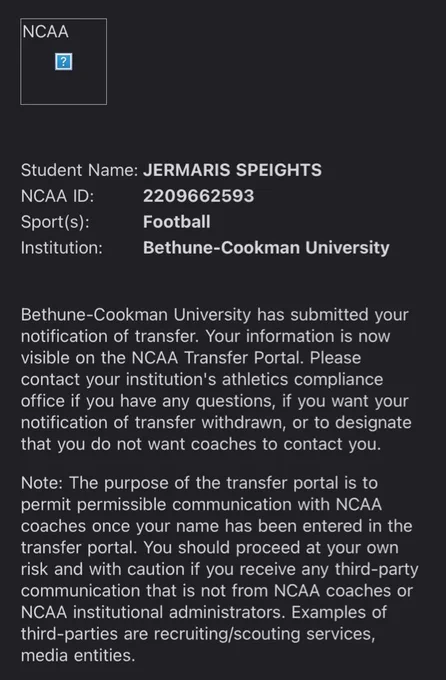Click the word Note starting second paragraph
This screenshot has height=680, width=446.
(x=41, y=483)
